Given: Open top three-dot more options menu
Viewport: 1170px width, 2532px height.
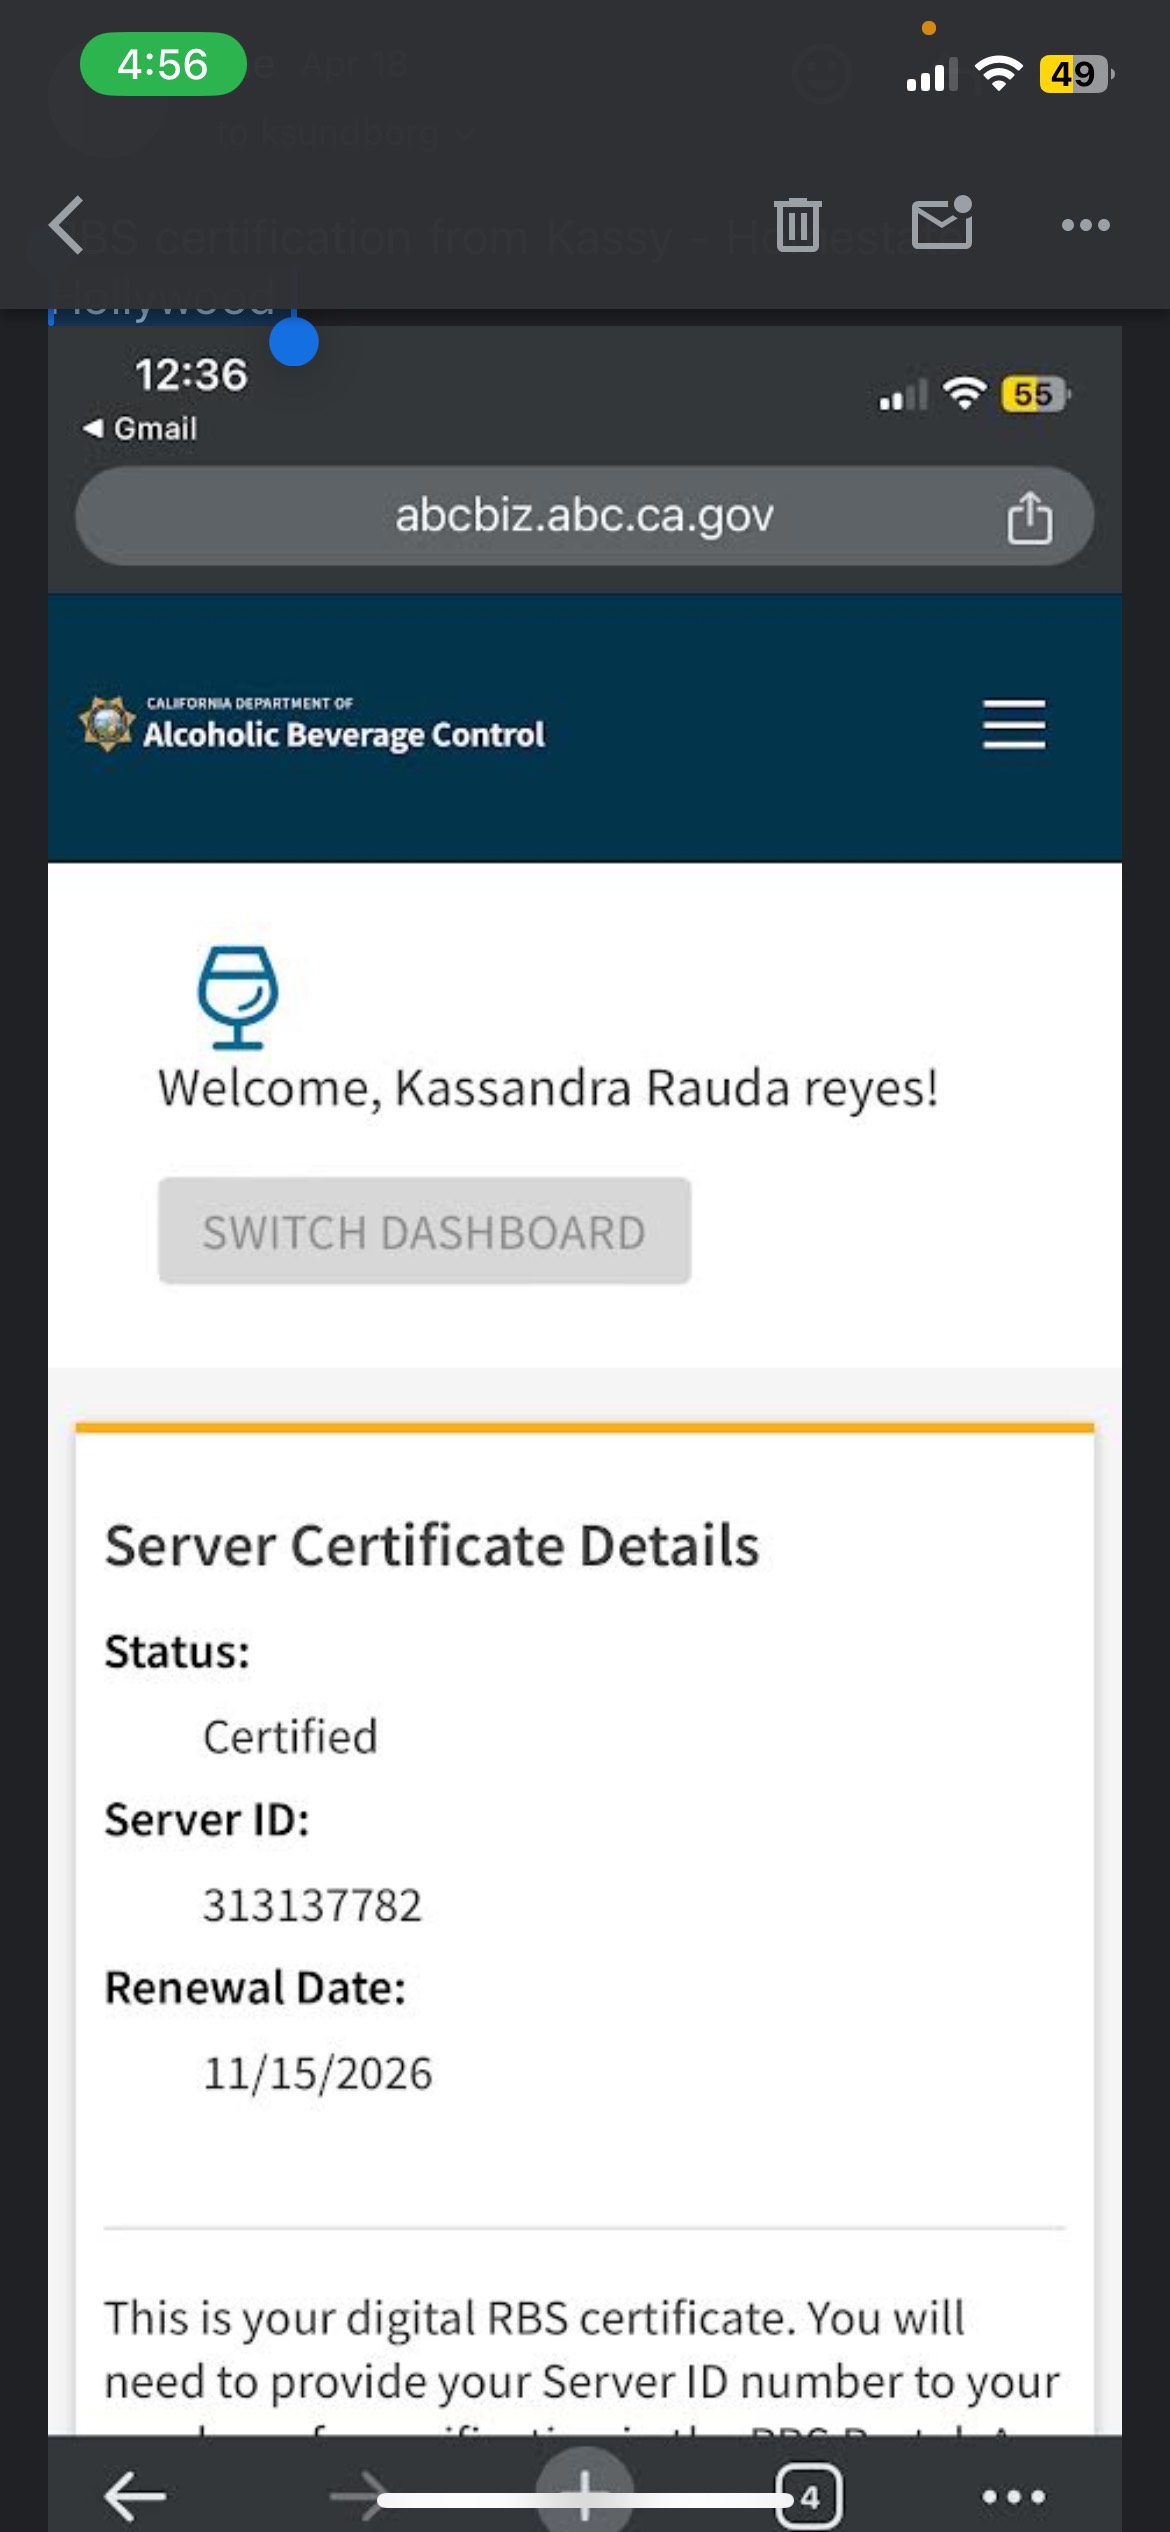Looking at the screenshot, I should 1085,226.
